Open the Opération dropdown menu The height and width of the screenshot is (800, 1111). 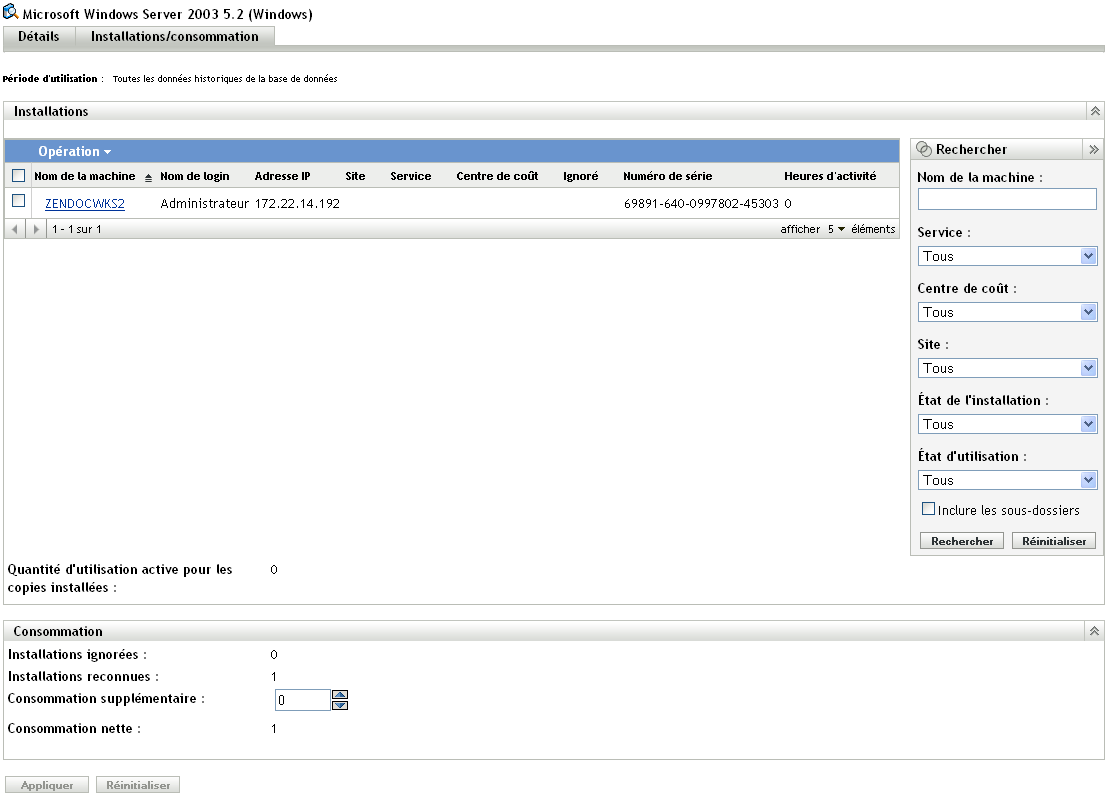point(74,151)
